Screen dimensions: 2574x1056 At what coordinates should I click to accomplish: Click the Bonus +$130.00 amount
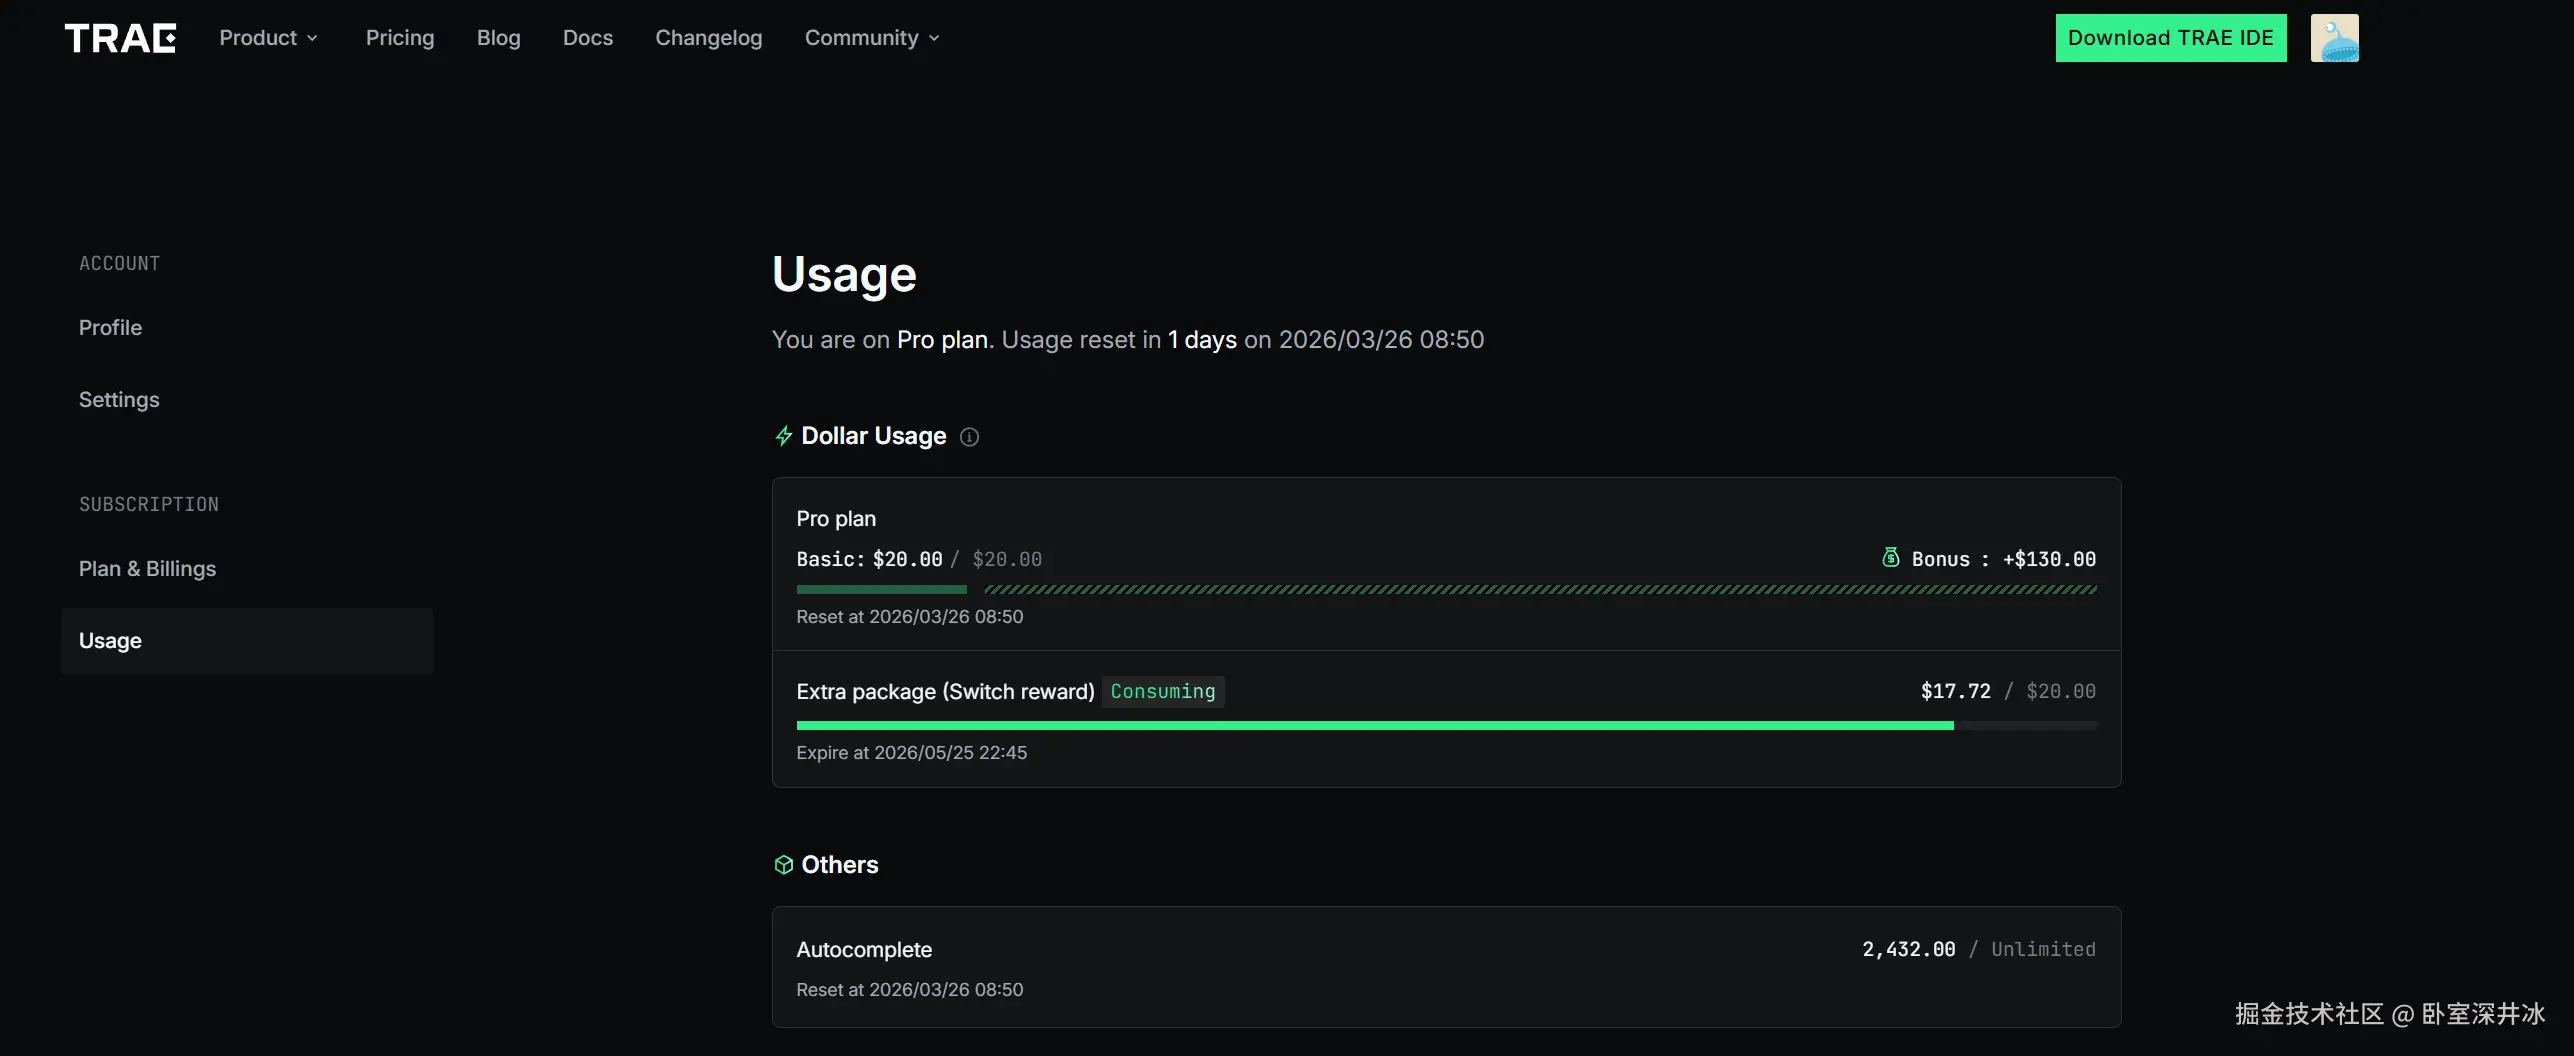(x=2049, y=560)
